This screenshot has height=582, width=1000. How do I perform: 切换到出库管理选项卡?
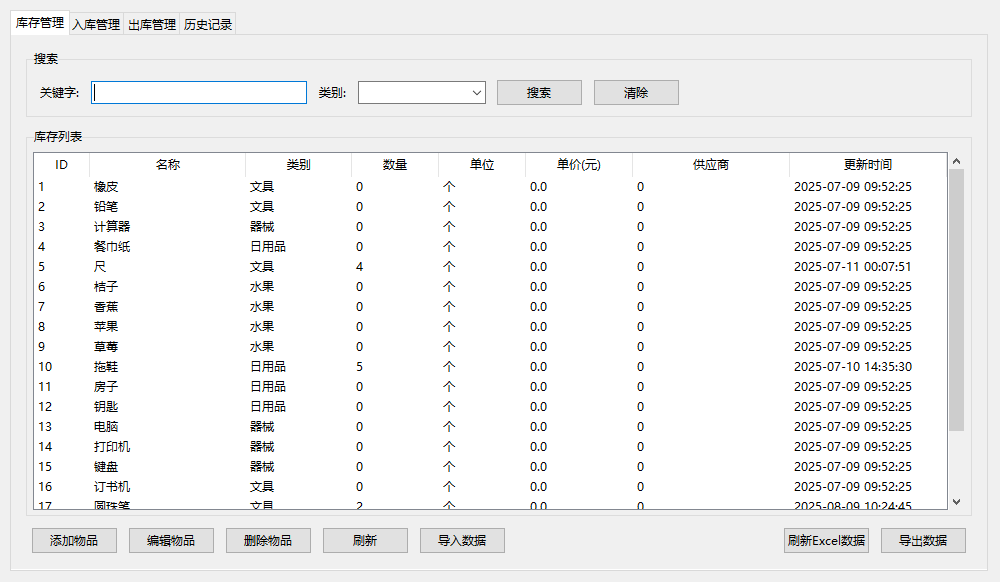pyautogui.click(x=152, y=23)
